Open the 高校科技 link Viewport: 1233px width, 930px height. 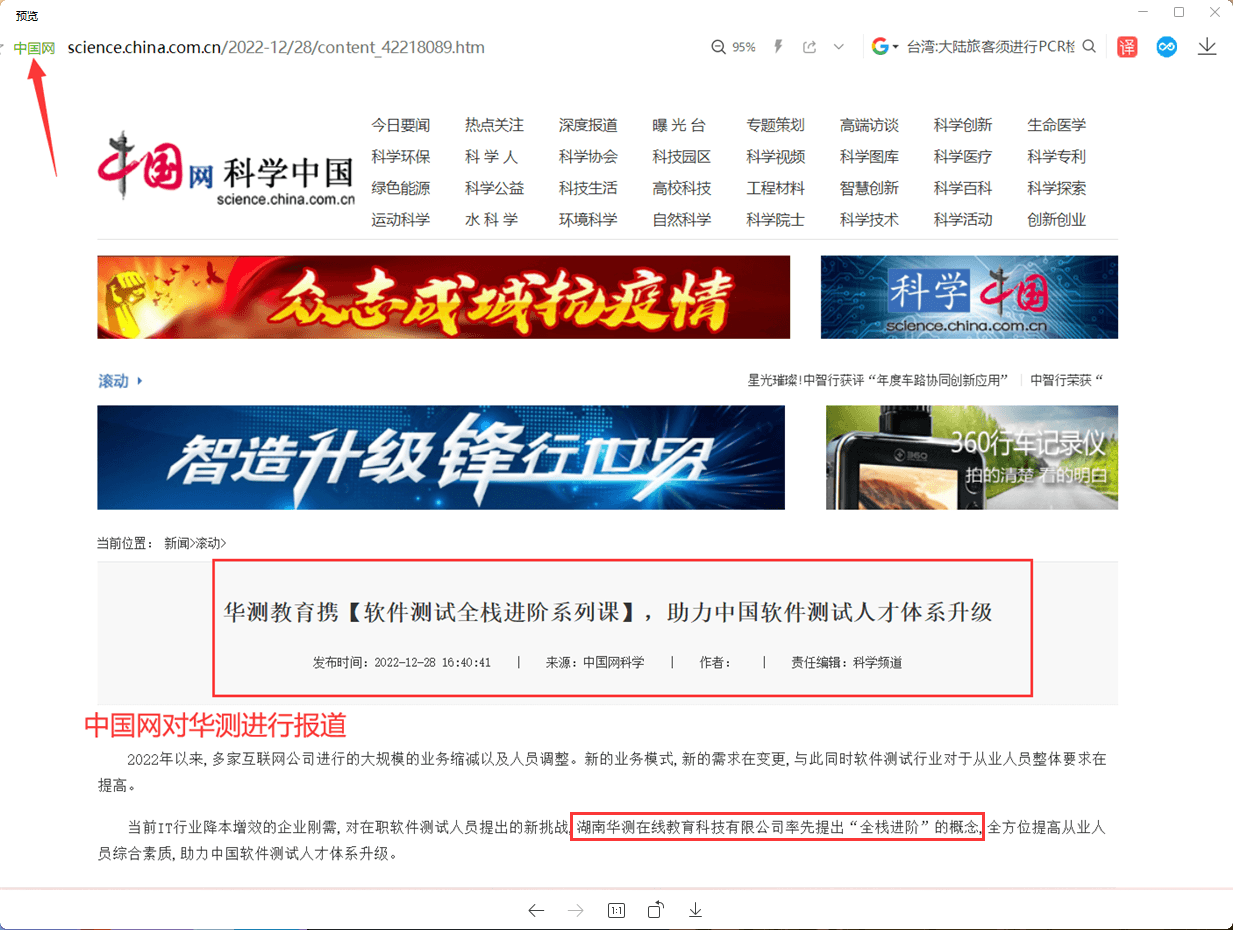(681, 188)
